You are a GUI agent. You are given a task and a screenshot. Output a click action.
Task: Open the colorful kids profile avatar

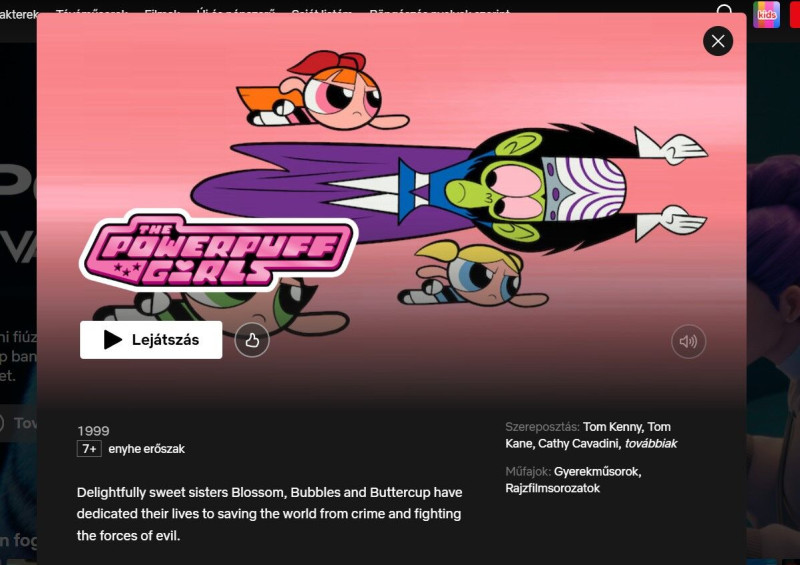(766, 14)
